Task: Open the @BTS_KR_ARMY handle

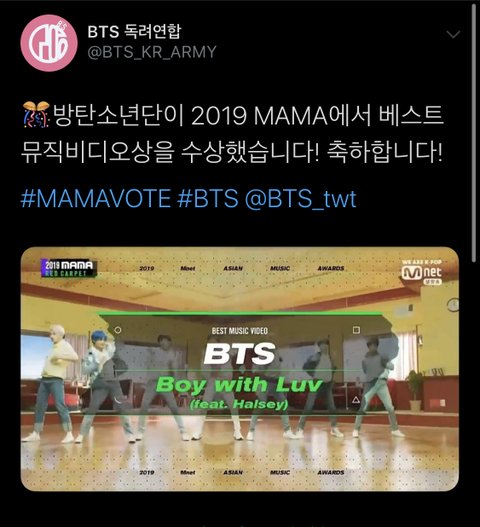Action: [152, 52]
